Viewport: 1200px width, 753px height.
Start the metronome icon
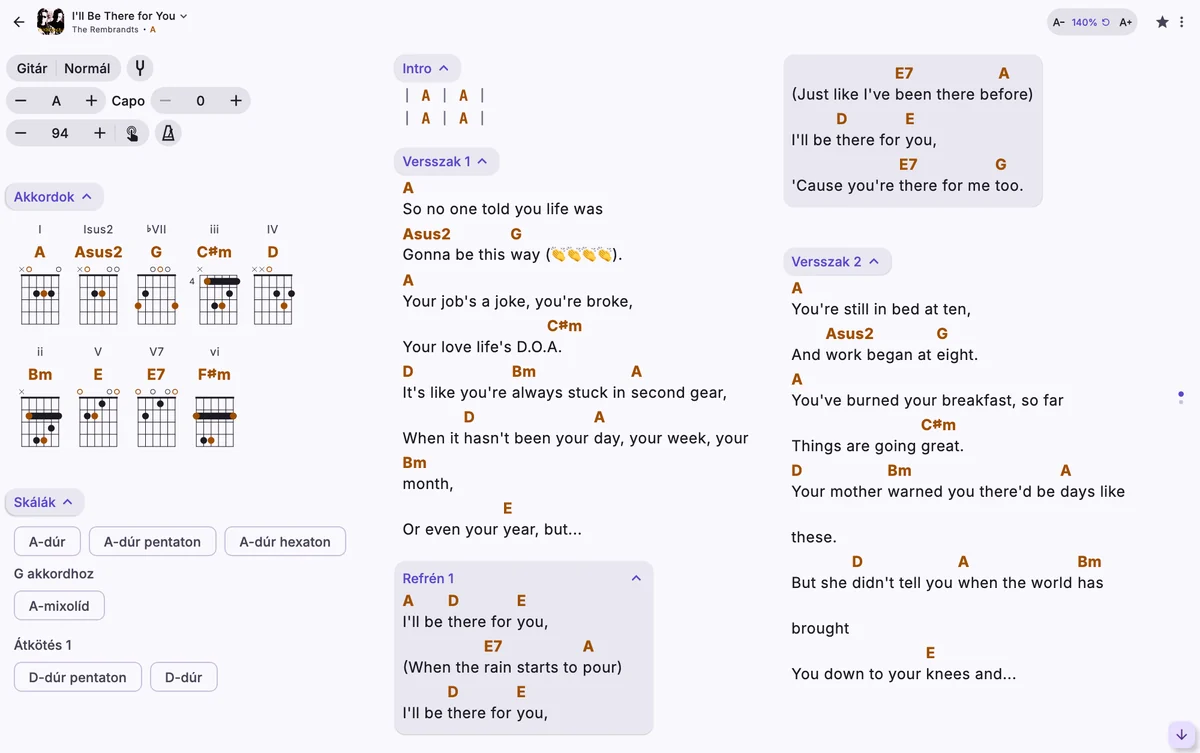[168, 133]
